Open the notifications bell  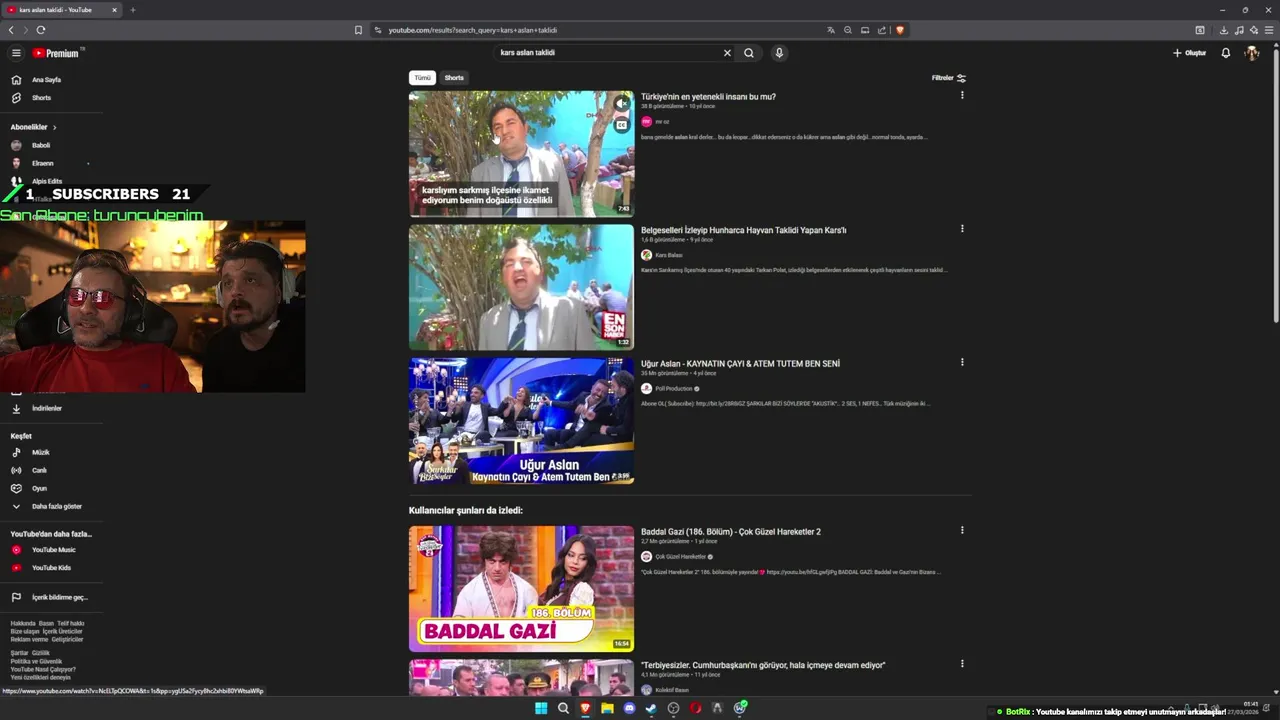pos(1226,53)
